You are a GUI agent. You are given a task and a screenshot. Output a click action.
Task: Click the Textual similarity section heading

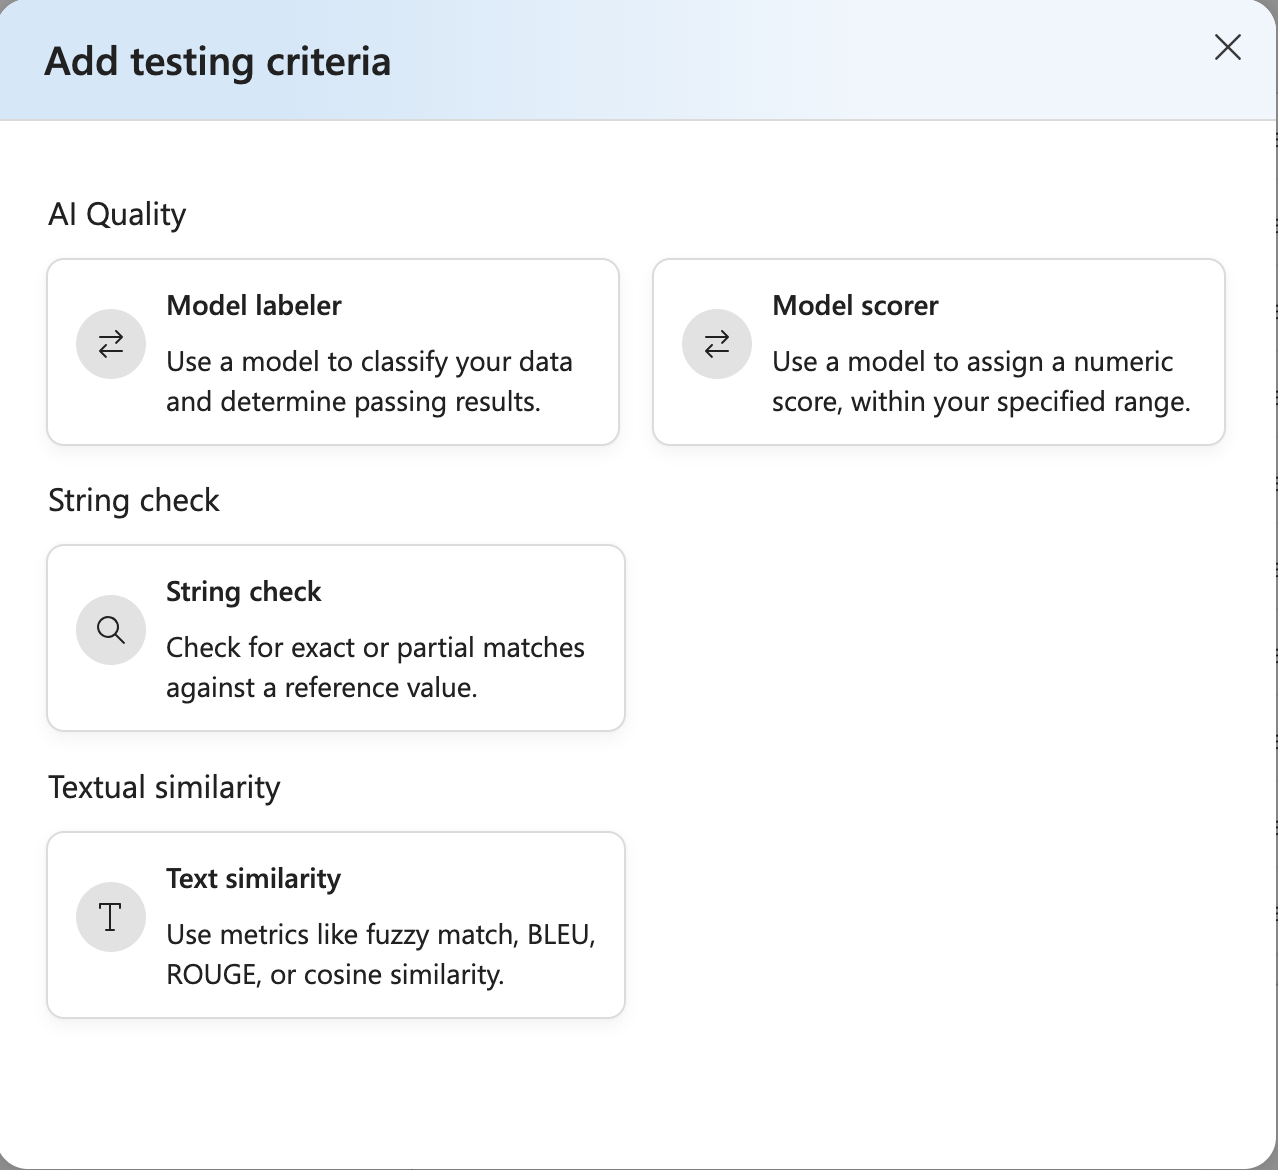click(x=164, y=787)
